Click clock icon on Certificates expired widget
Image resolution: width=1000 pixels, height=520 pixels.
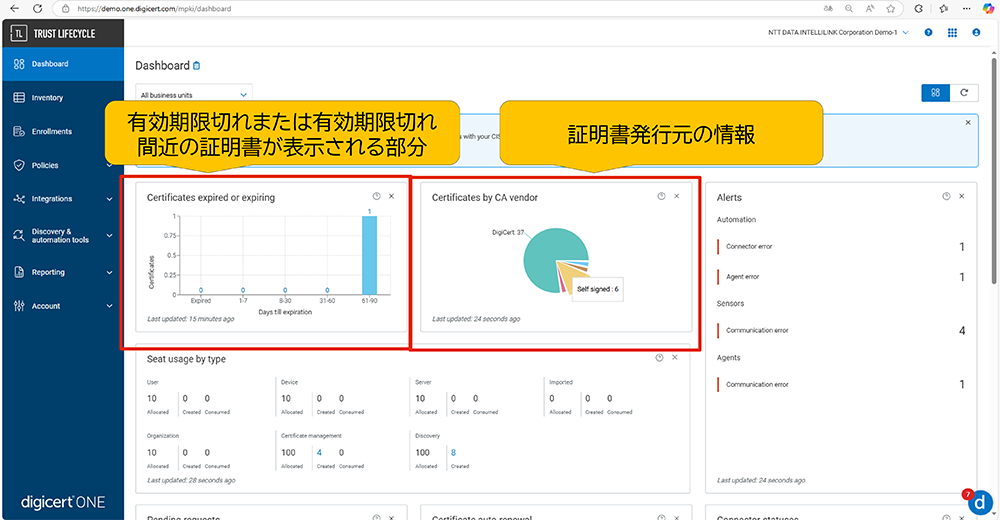pyautogui.click(x=376, y=197)
